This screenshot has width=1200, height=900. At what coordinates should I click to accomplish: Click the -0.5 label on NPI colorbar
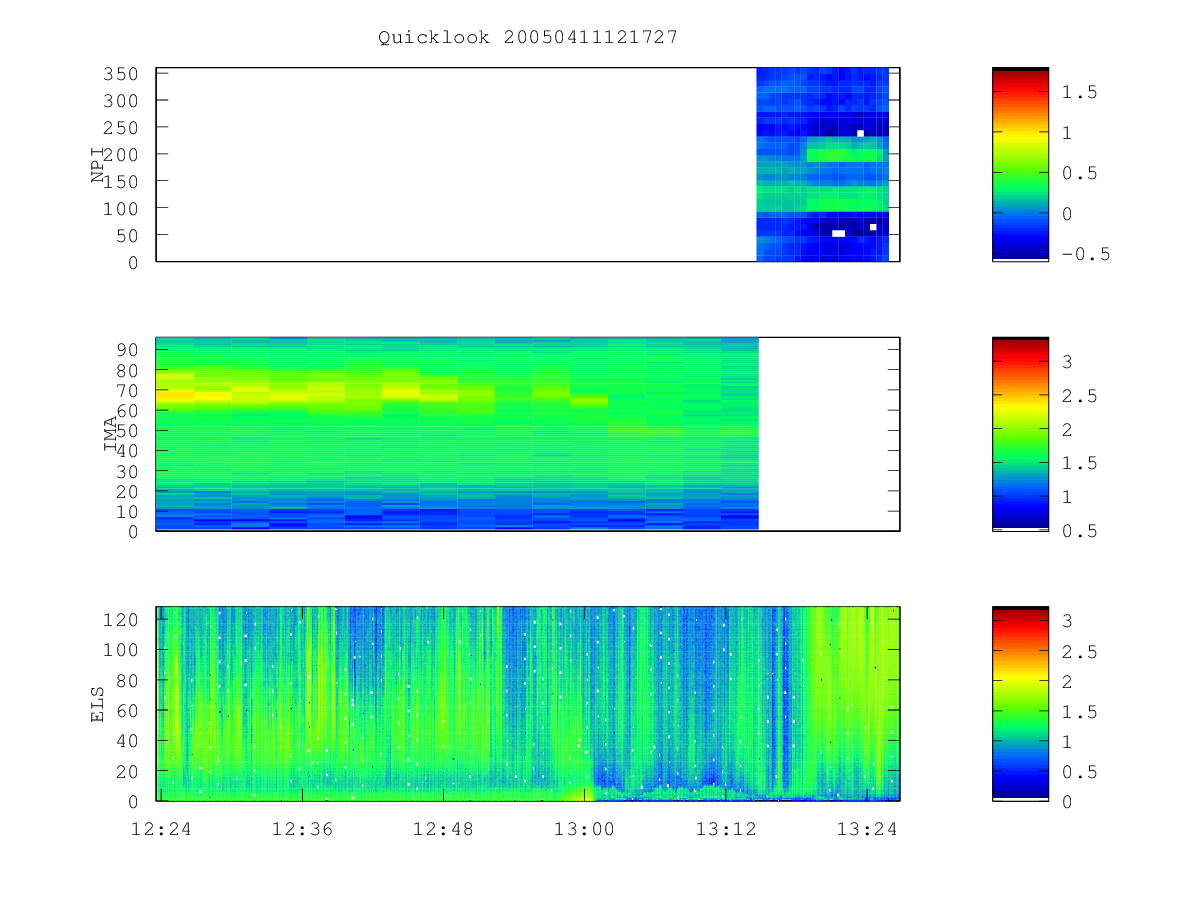(1086, 254)
